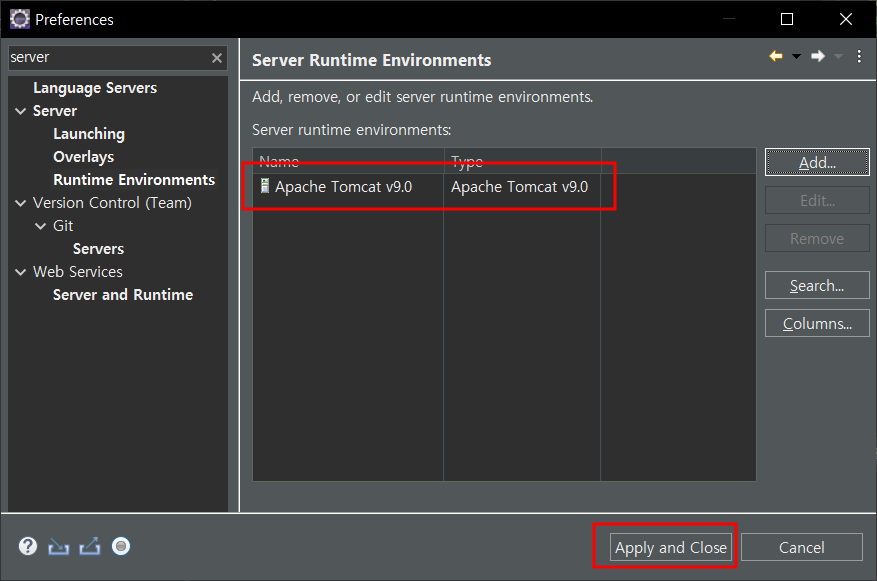Screen dimensions: 877x581
Task: Select Web Services preference page
Action: 78,271
